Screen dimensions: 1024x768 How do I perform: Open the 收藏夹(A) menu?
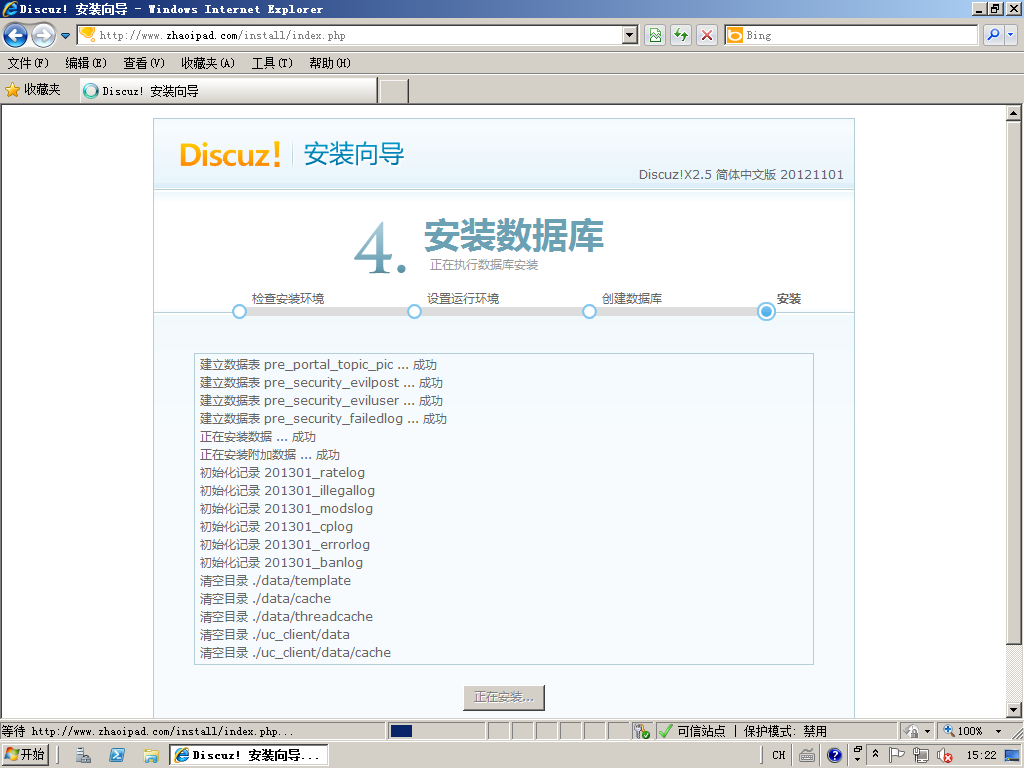tap(208, 63)
